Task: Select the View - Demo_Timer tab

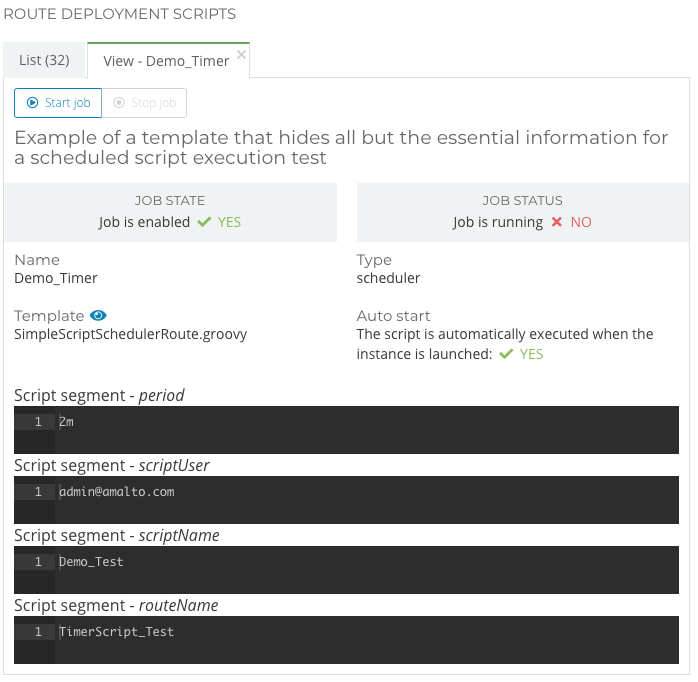Action: coord(166,61)
